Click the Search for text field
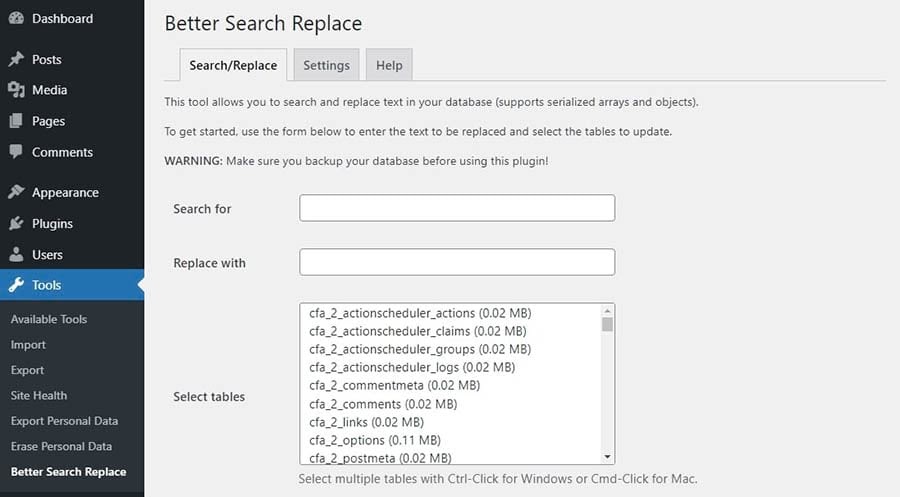 (x=457, y=208)
